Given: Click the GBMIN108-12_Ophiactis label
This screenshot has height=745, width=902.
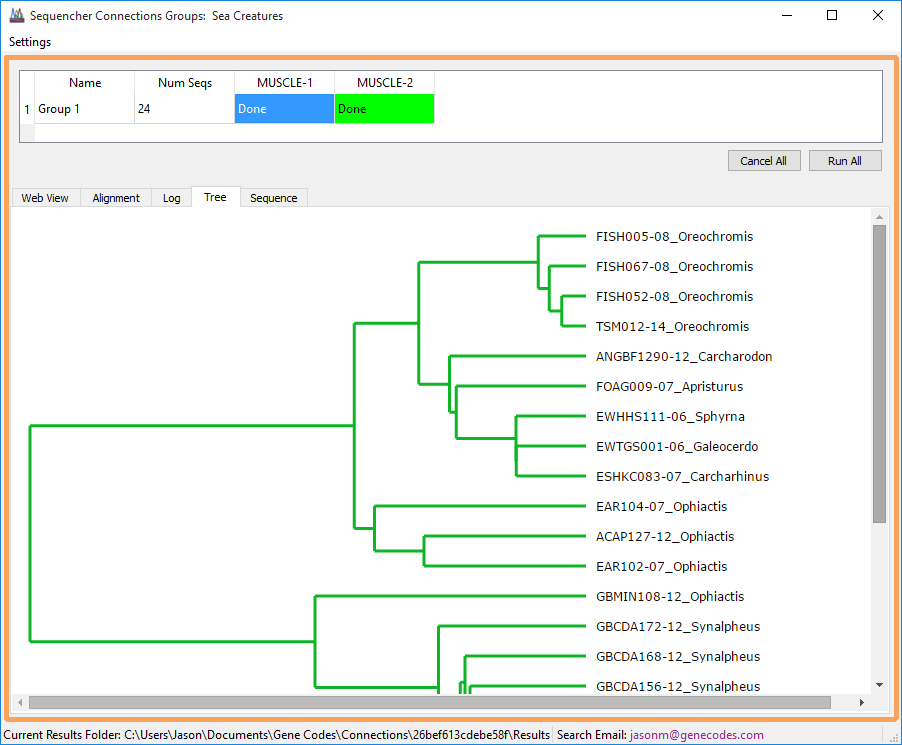Looking at the screenshot, I should pos(670,596).
